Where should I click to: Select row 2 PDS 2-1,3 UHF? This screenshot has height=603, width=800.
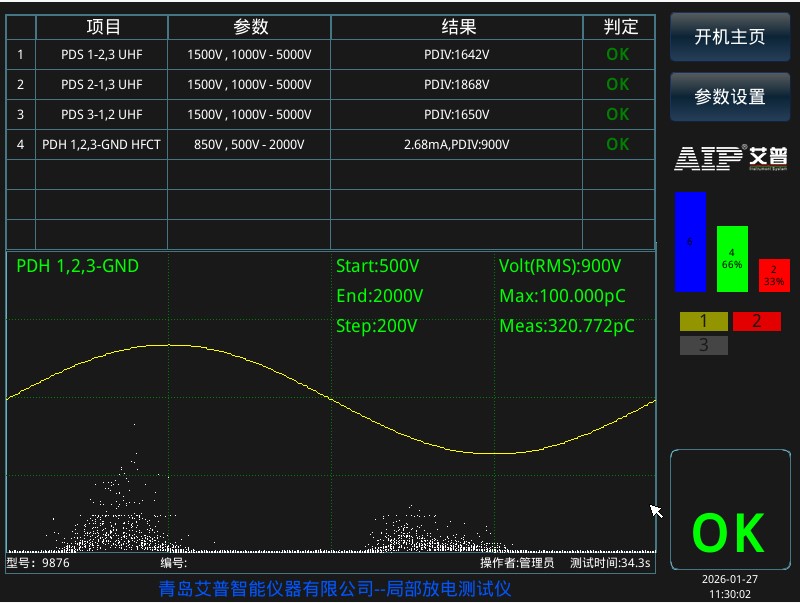coord(330,85)
